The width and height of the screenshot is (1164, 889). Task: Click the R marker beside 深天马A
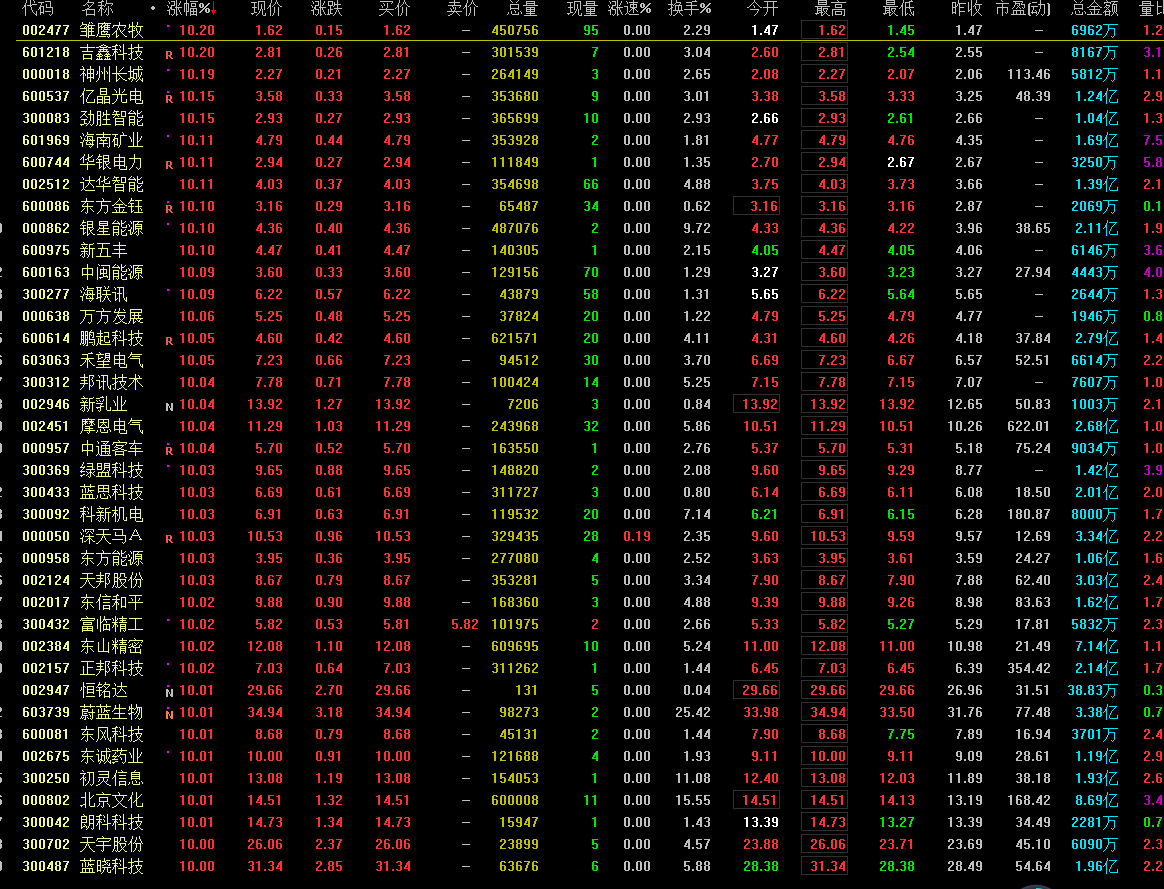169,538
